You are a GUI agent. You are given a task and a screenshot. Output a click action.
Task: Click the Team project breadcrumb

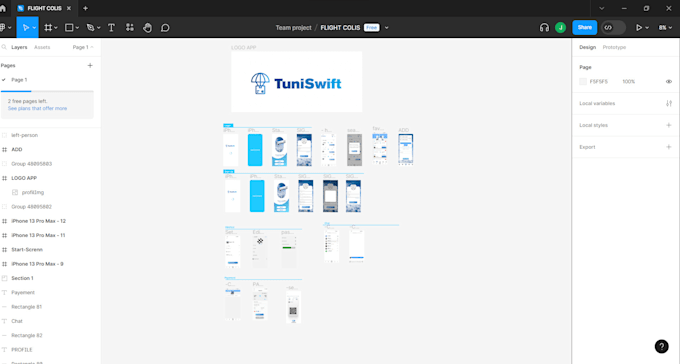[293, 28]
